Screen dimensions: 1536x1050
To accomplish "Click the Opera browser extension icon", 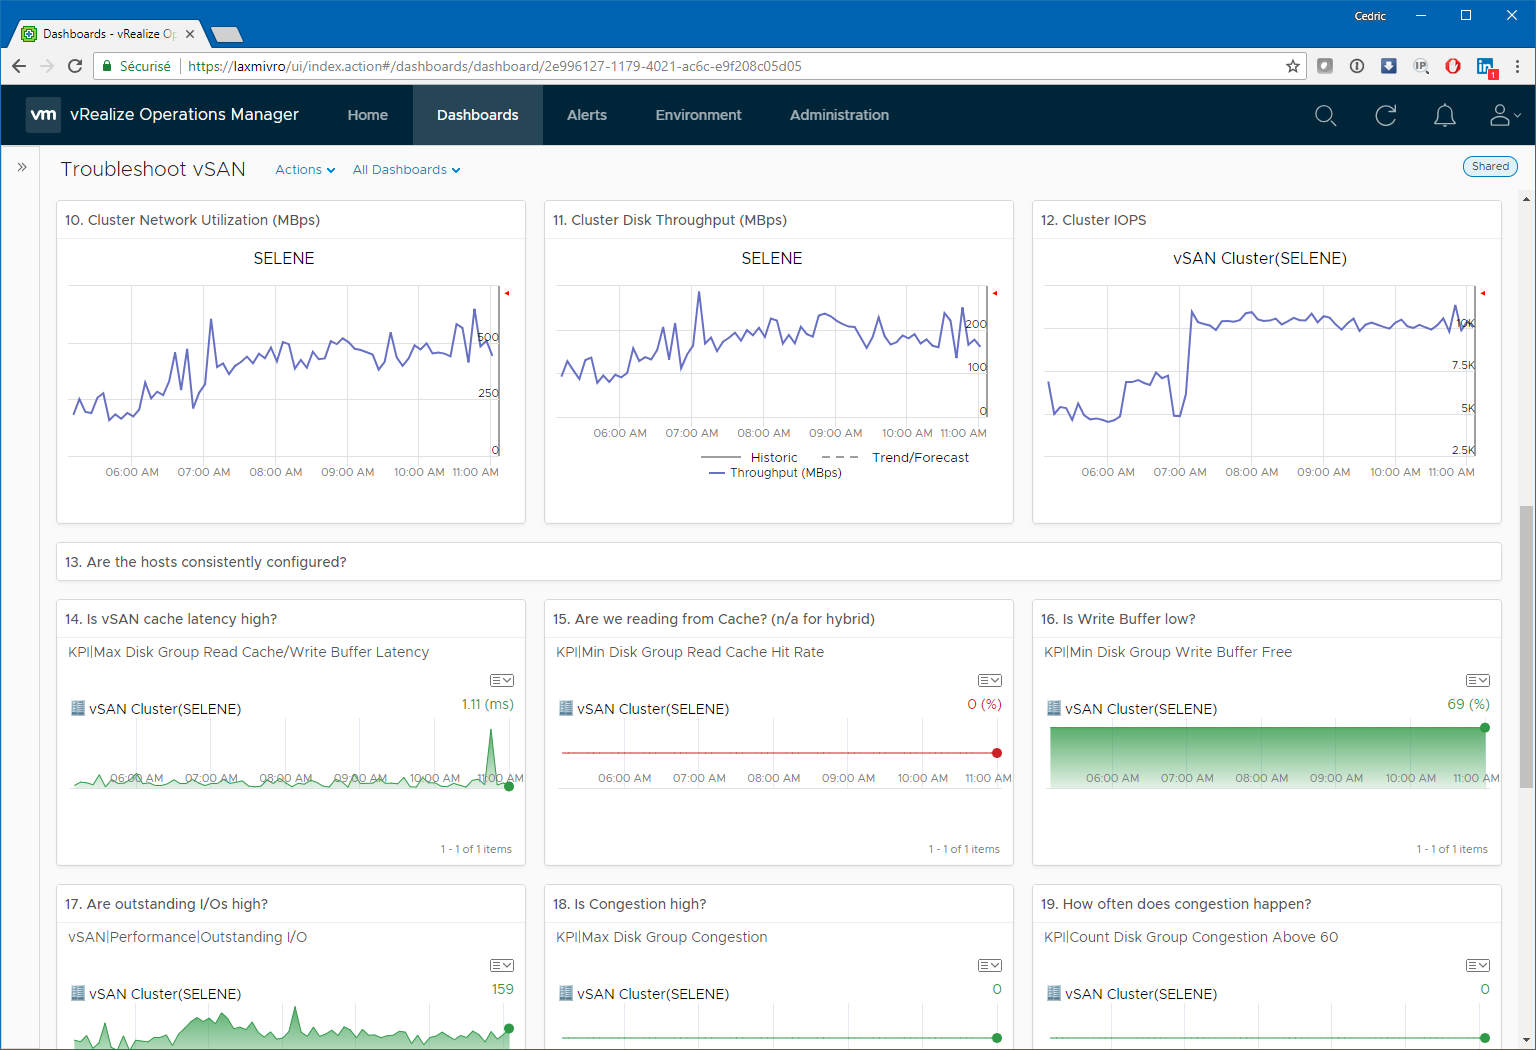I will tap(1453, 66).
